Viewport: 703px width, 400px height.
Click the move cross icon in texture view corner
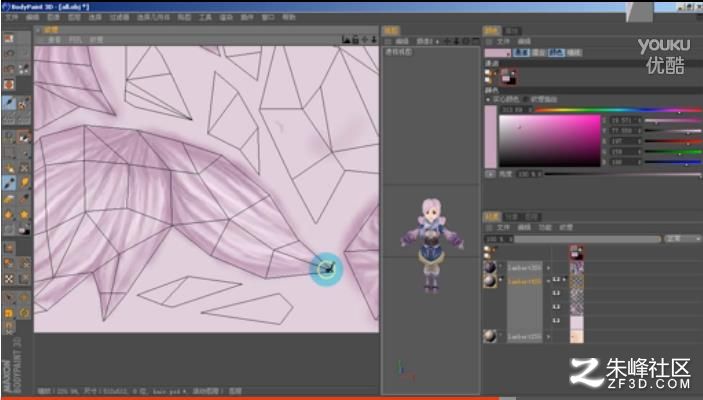tap(365, 40)
